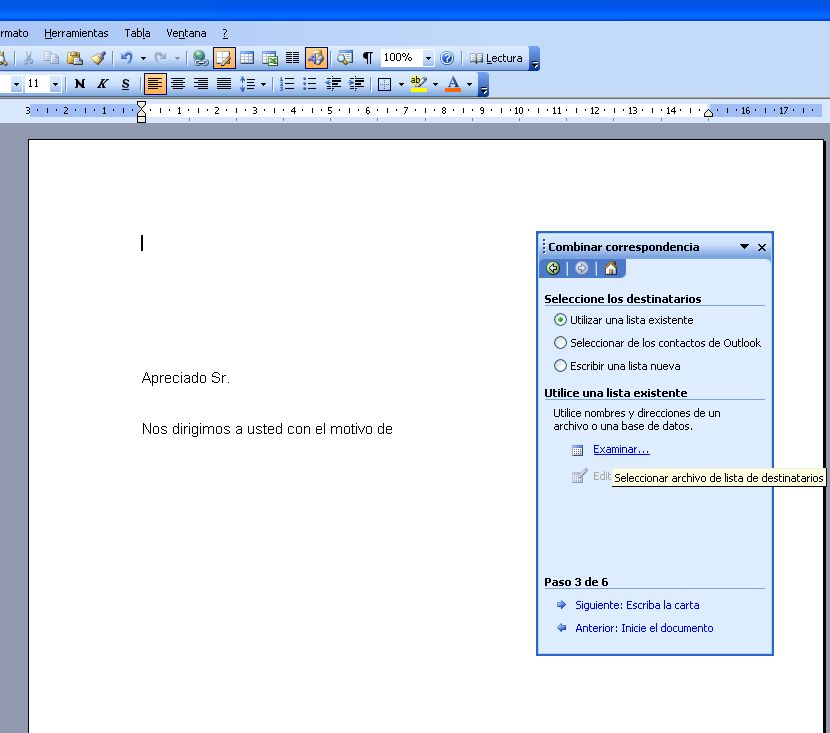Center align text using toolbar icon
The image size is (830, 733).
tap(178, 84)
